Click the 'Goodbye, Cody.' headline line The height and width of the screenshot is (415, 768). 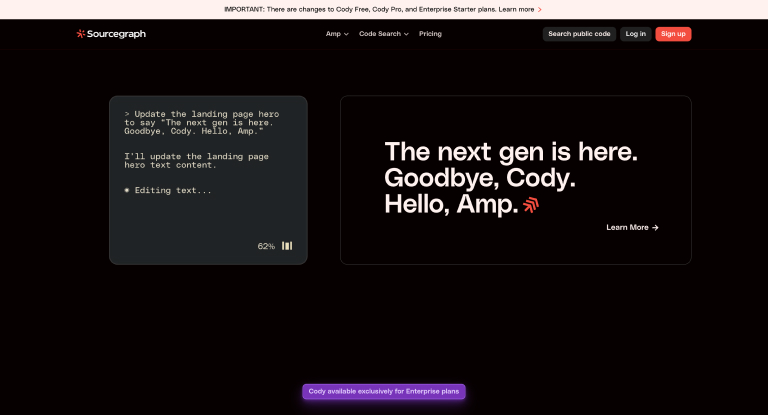[x=480, y=178]
